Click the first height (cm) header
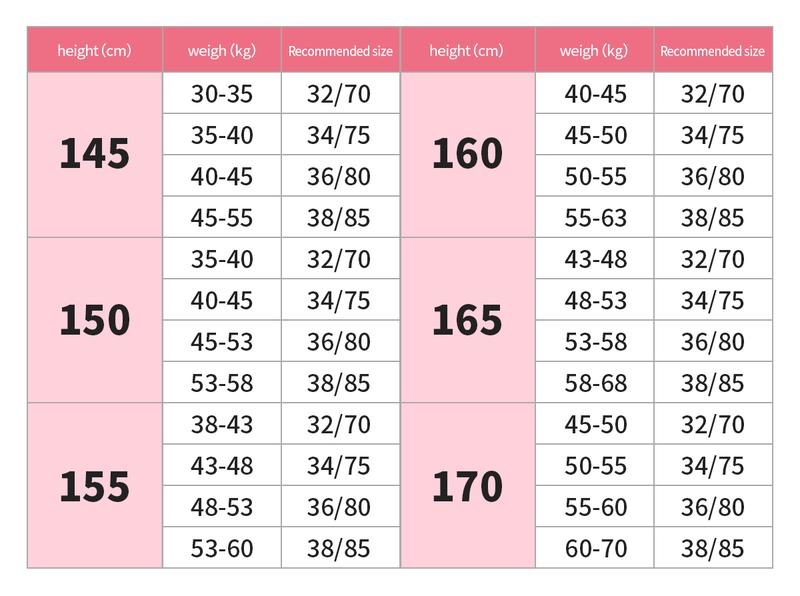Viewport: 800px width, 596px height. [x=95, y=49]
